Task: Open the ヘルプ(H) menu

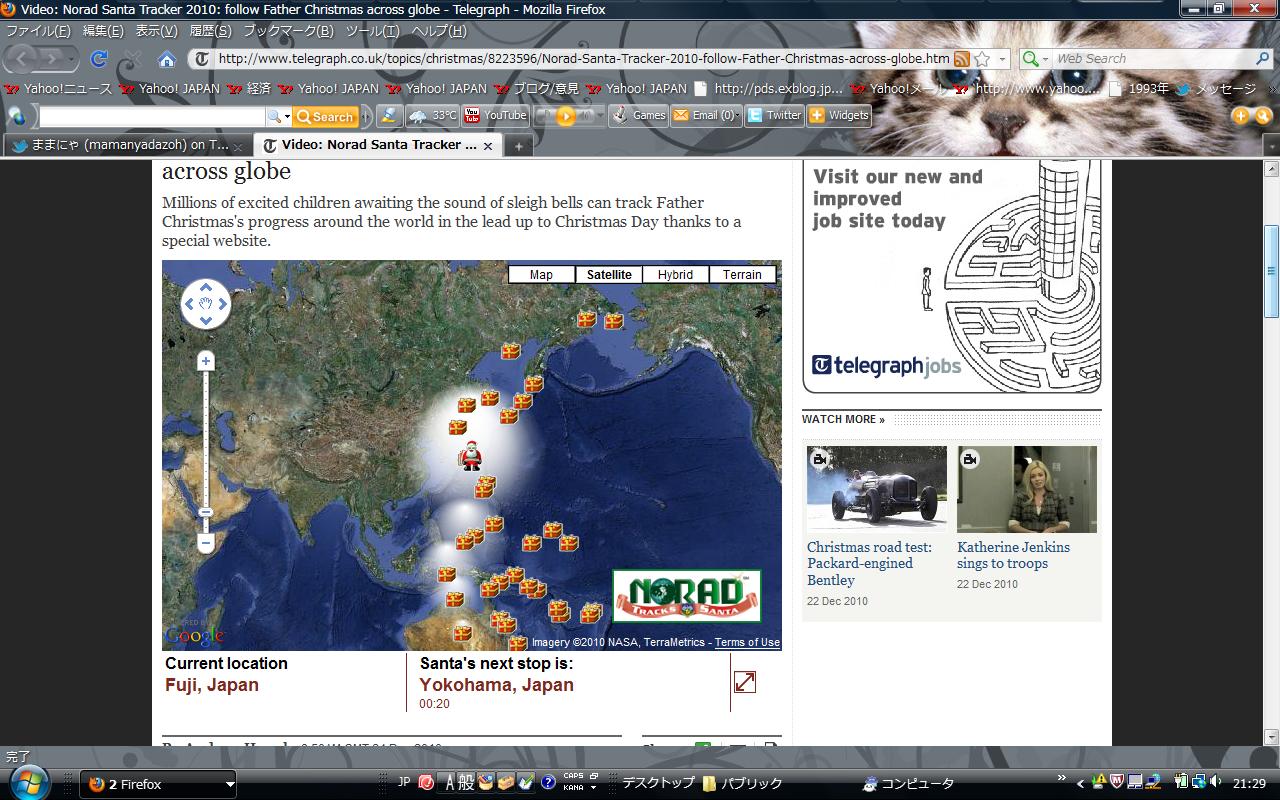Action: pyautogui.click(x=438, y=31)
